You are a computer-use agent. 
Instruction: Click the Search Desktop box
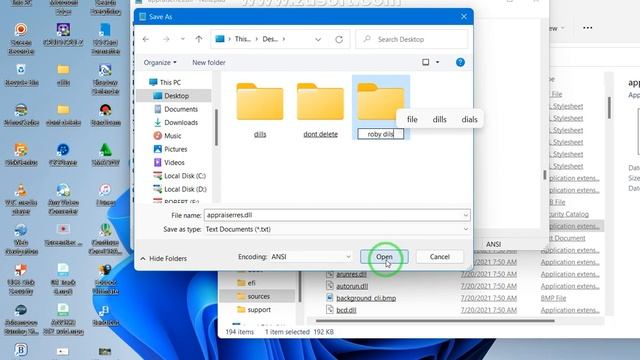(x=412, y=39)
